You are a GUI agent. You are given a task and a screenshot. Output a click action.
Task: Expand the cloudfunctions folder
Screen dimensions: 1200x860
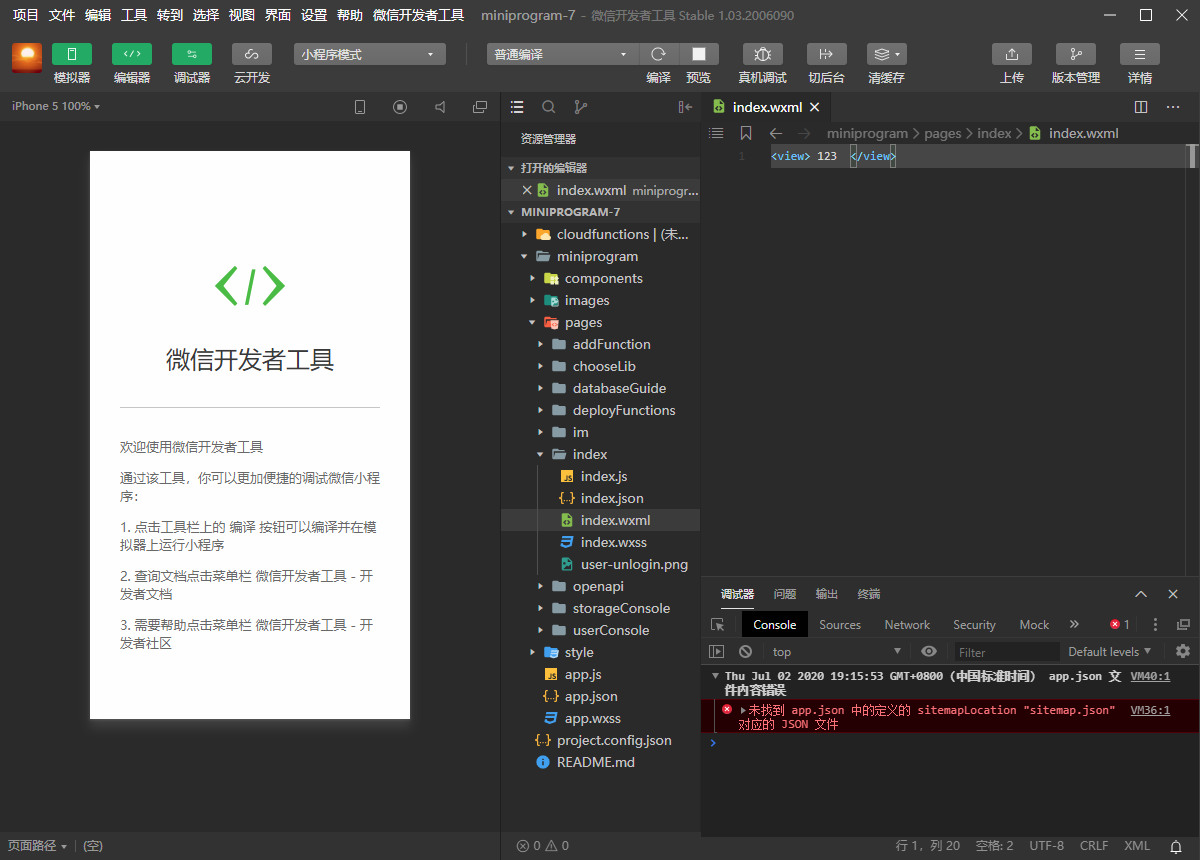(600, 234)
